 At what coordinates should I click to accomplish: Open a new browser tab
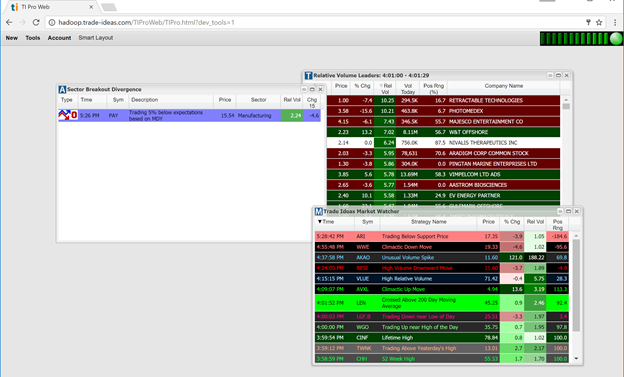[x=109, y=7]
